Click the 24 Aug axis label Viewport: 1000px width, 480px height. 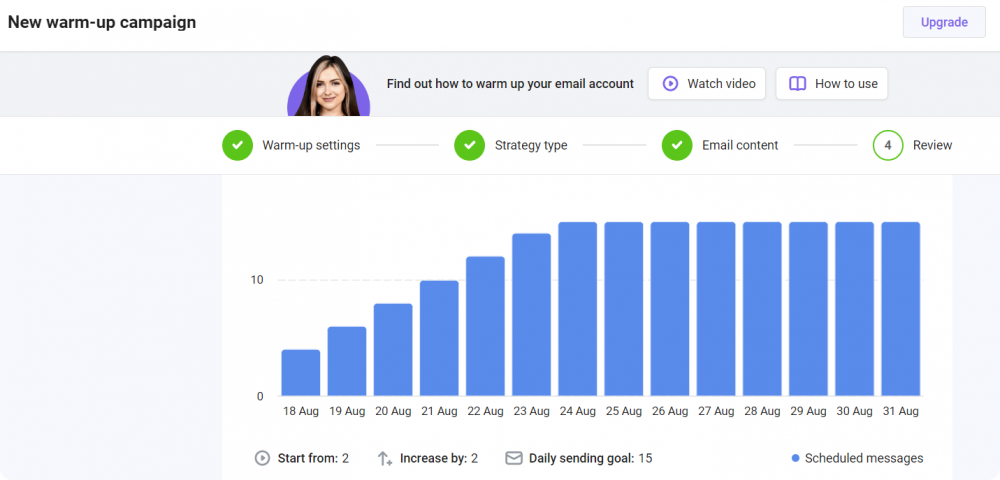click(578, 412)
